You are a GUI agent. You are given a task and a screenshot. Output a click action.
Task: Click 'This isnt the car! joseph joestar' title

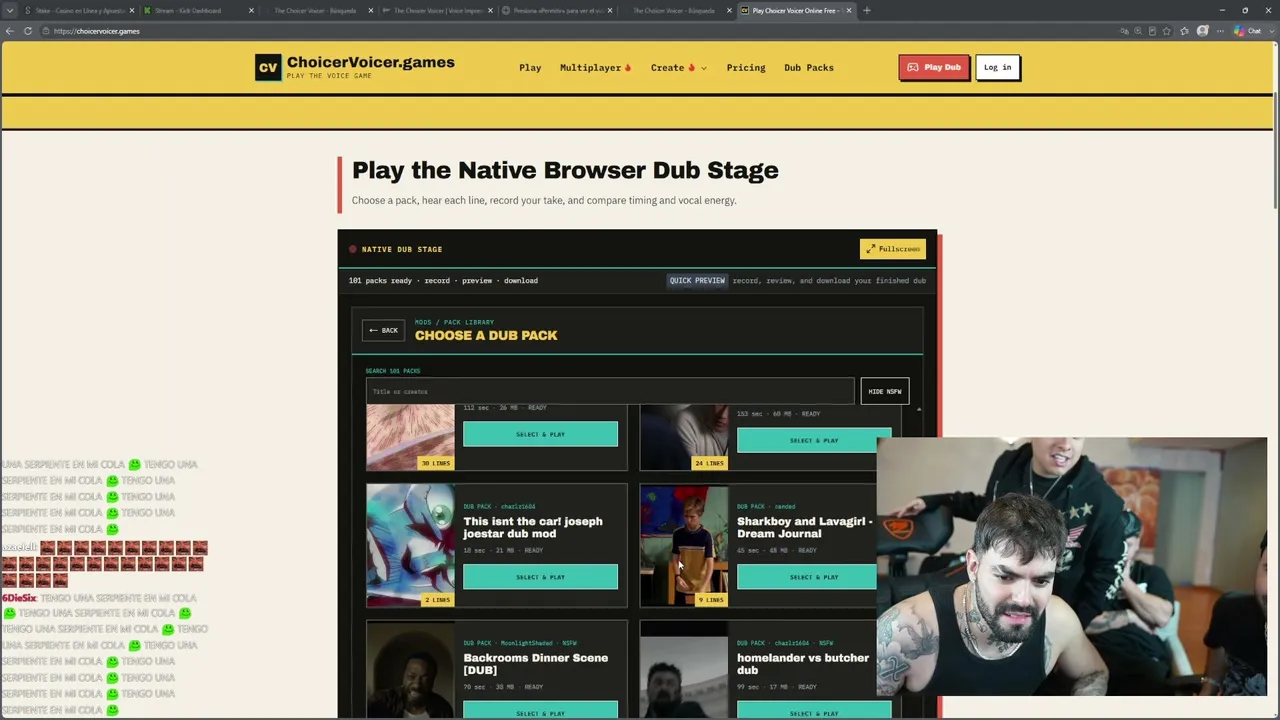(x=533, y=527)
